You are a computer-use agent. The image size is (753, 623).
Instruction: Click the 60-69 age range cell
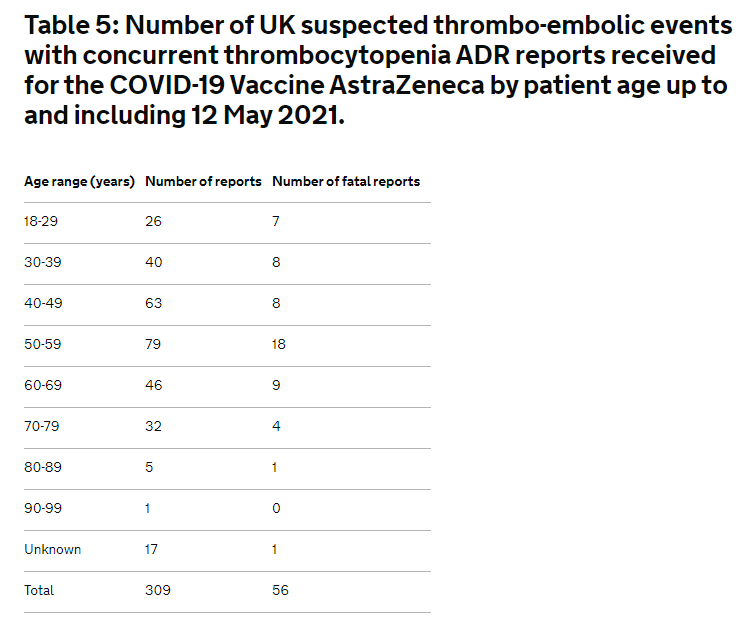(43, 385)
